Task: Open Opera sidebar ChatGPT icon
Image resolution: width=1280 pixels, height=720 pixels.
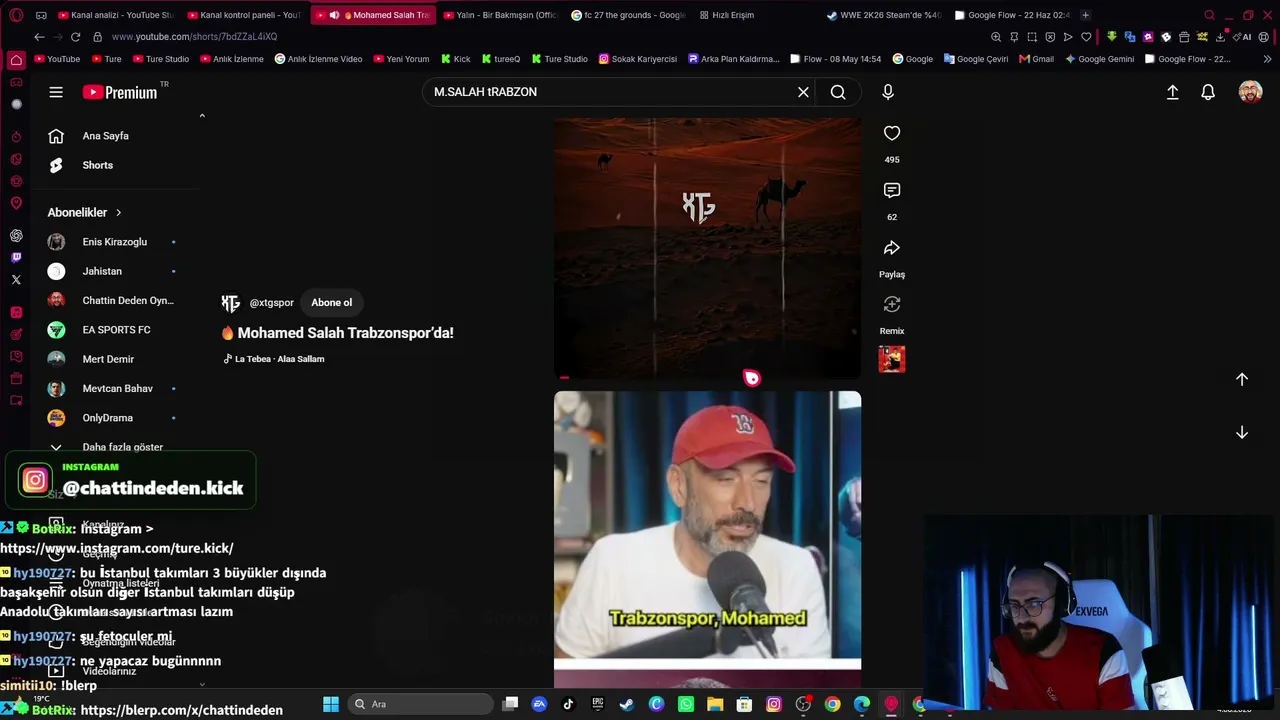Action: click(16, 236)
